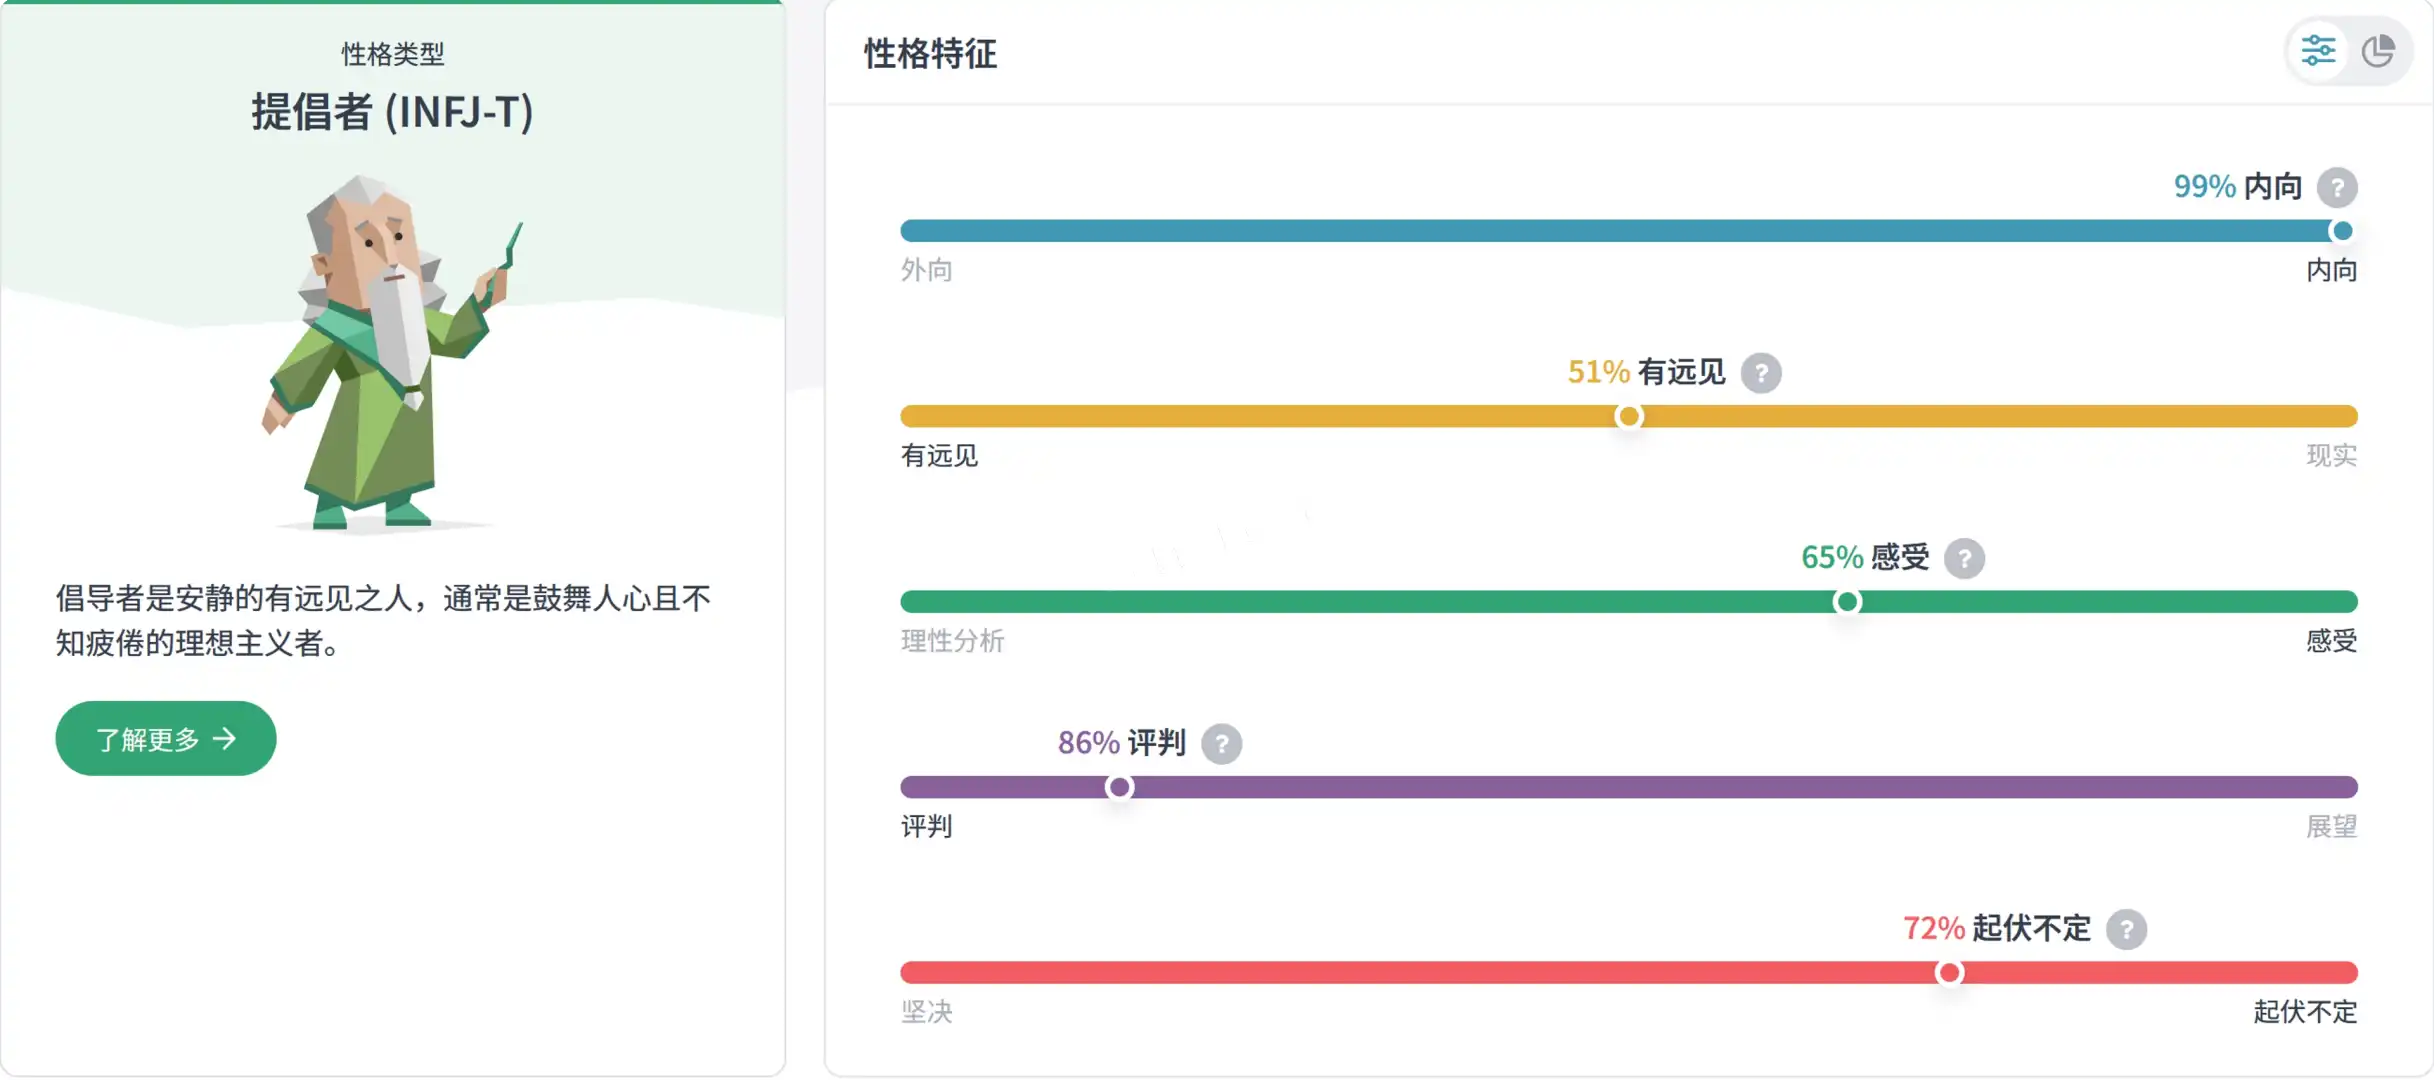
Task: Click the 性格特征 panel heading
Action: [930, 54]
